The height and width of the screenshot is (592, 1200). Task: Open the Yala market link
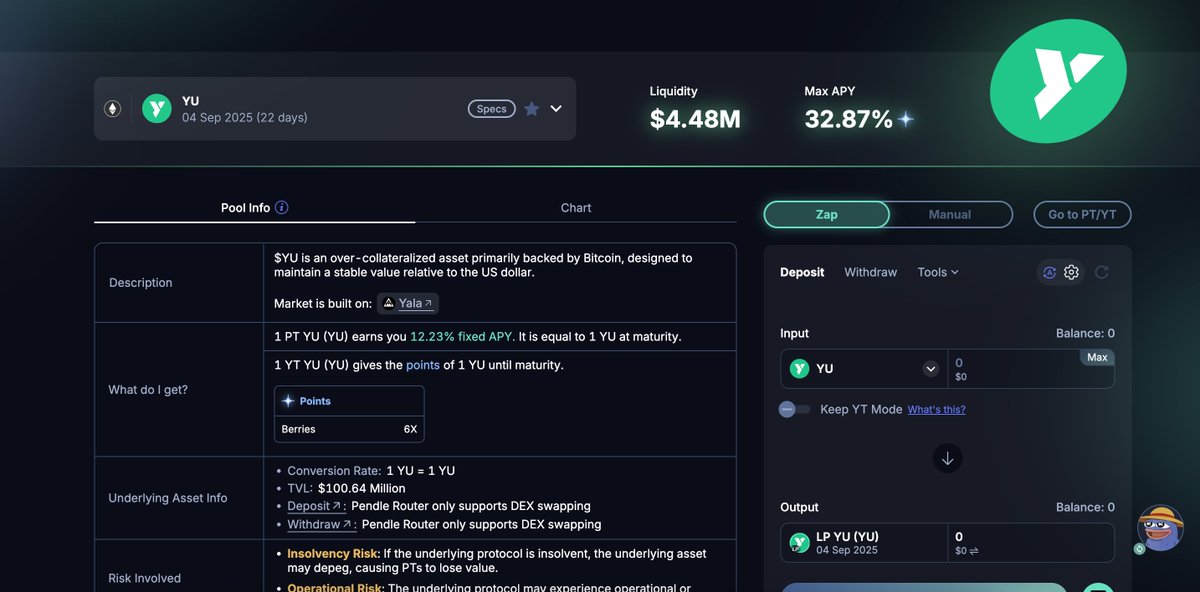tap(408, 303)
